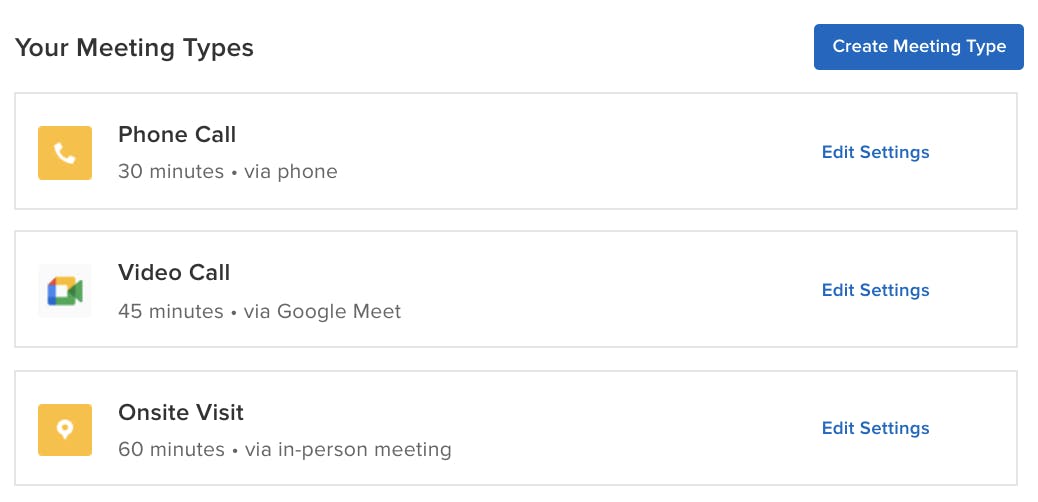This screenshot has height=502, width=1038.
Task: Click the 'via in-person meeting' label
Action: [348, 450]
